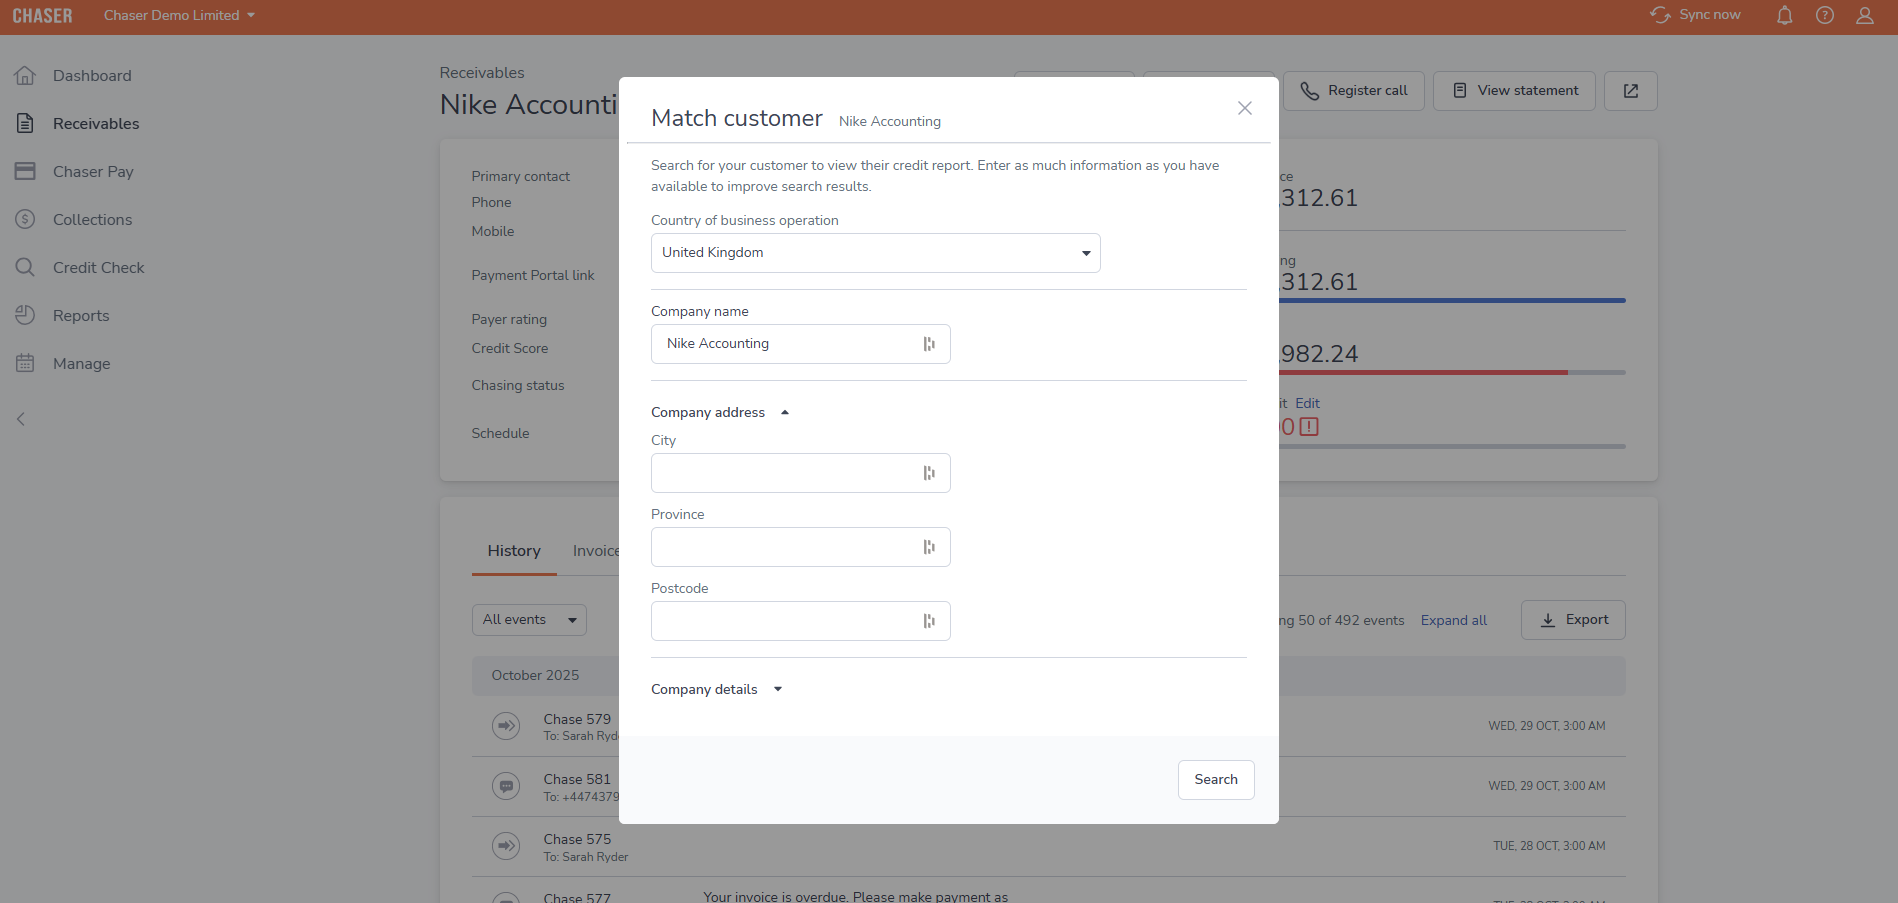Screen dimensions: 1898x903
Task: Open Manage via the calendar icon
Action: pos(25,363)
